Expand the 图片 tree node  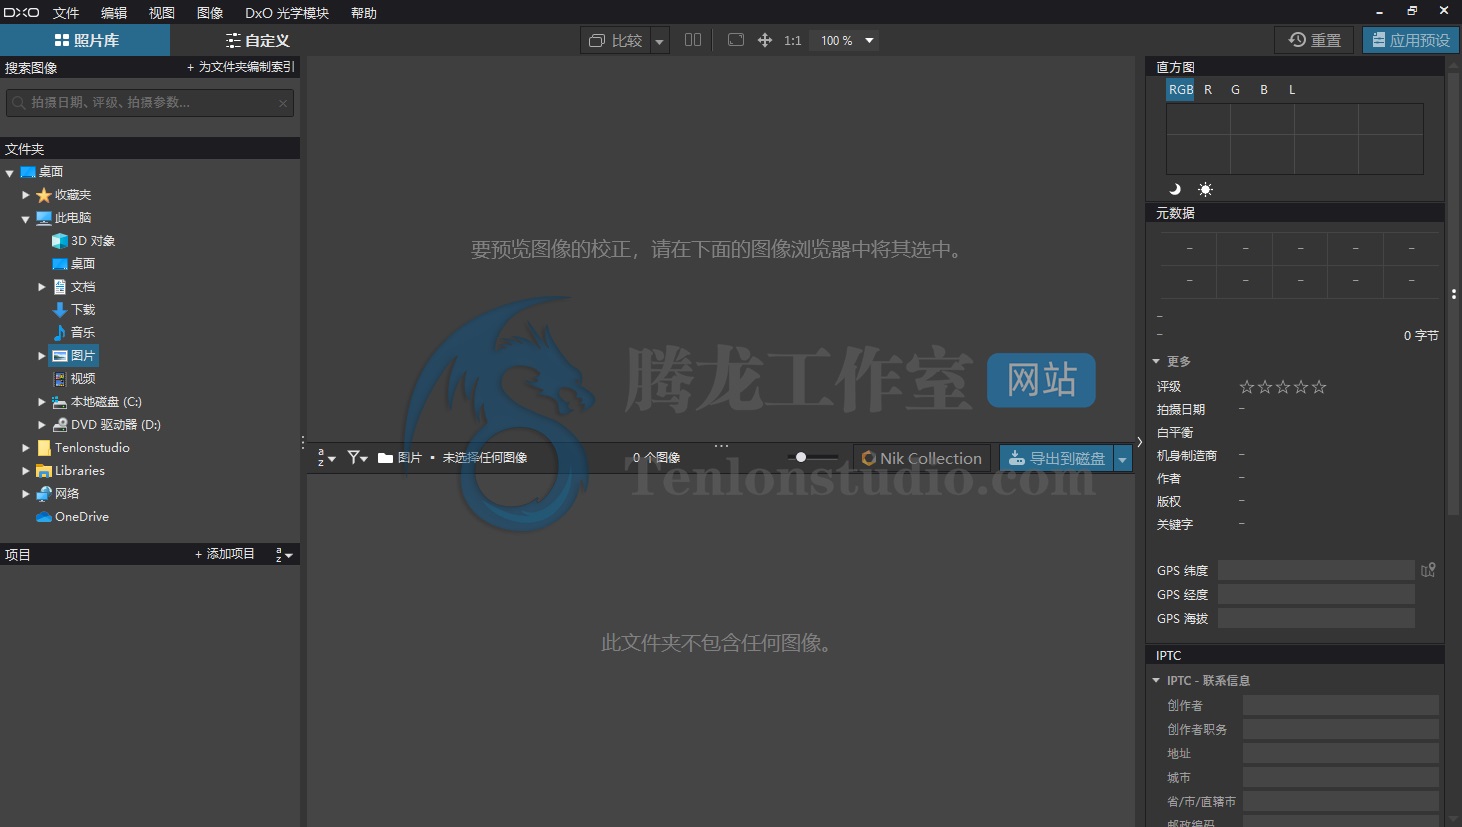(x=42, y=356)
